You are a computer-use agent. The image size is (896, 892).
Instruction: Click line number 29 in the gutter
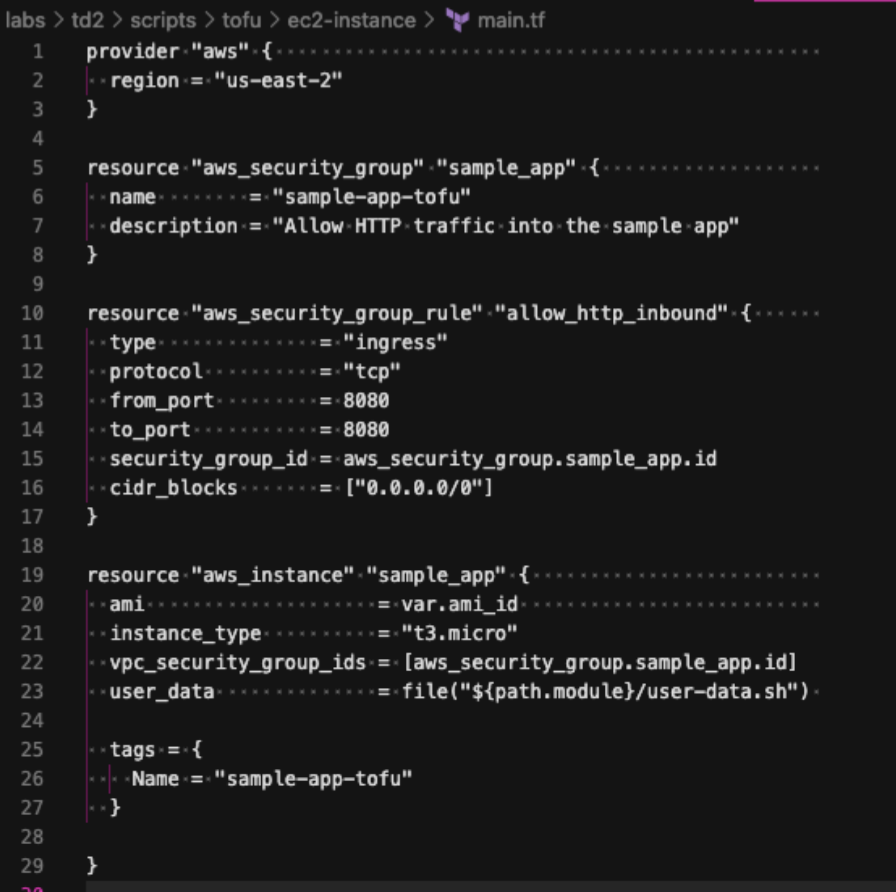32,864
